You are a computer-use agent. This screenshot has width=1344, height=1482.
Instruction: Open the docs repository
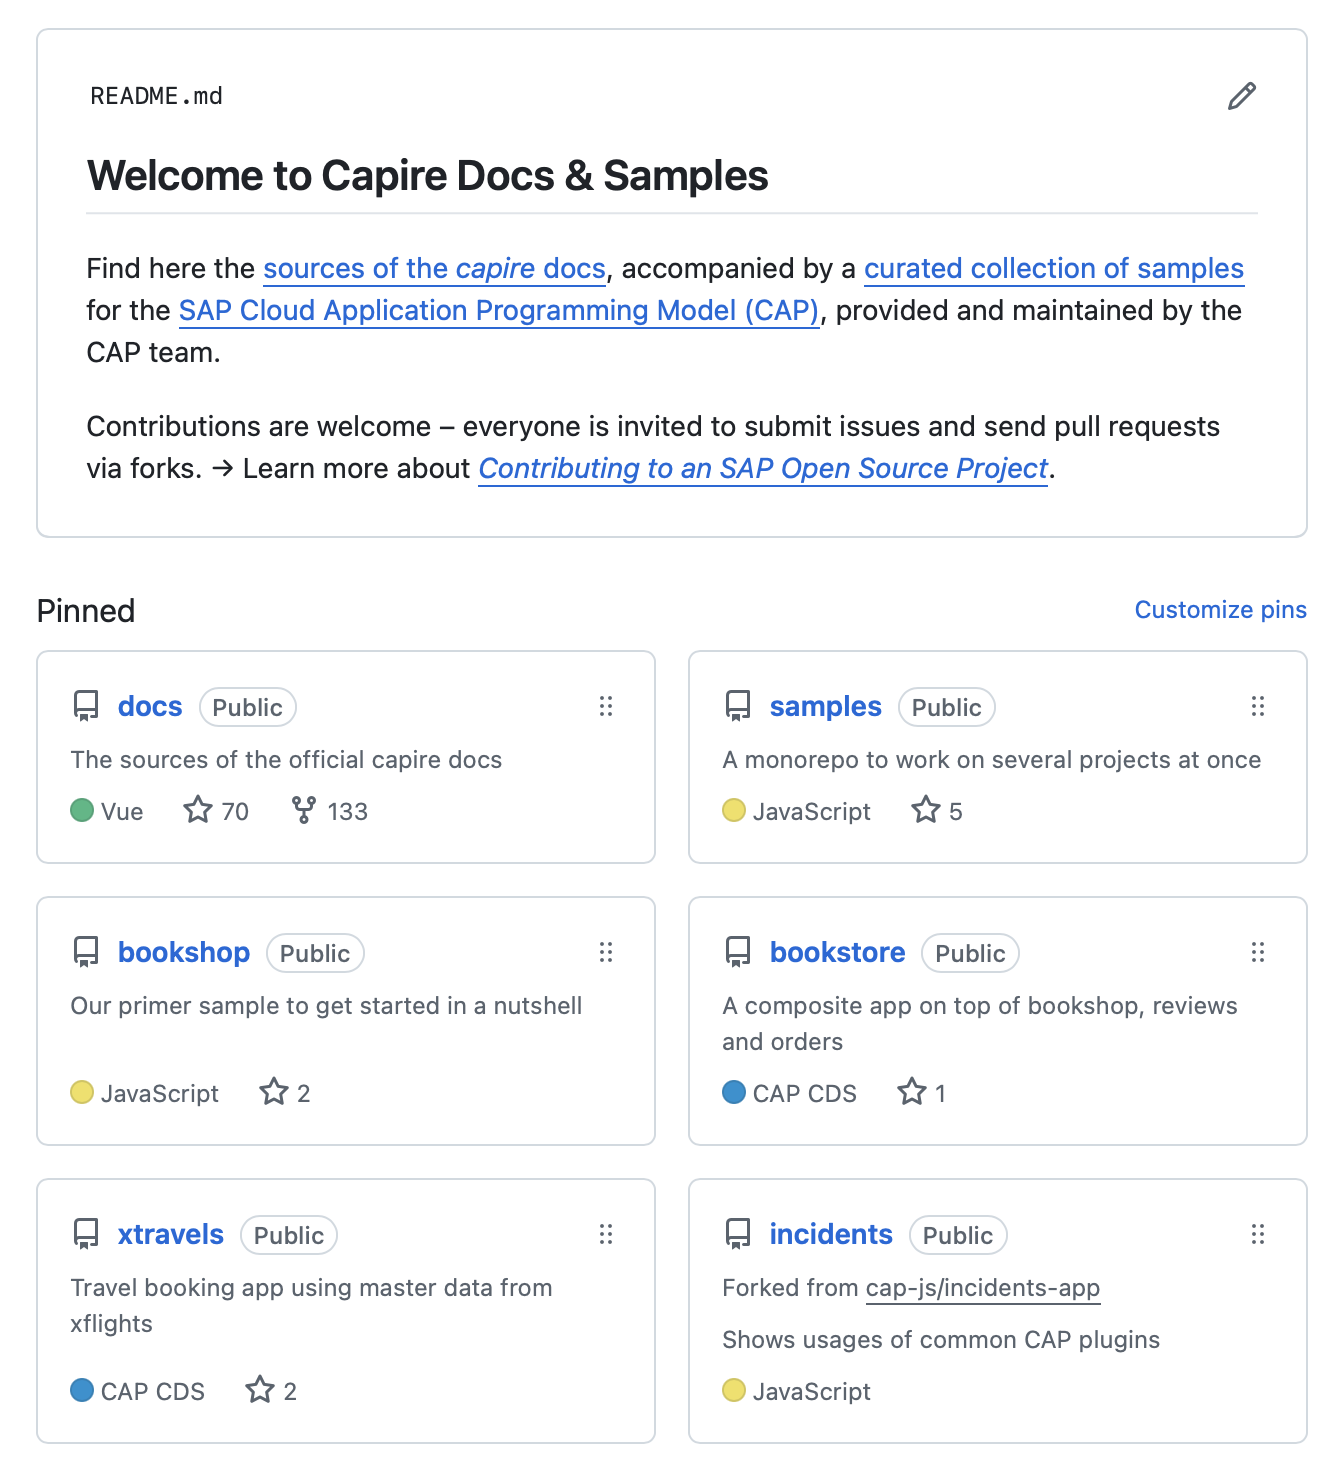[x=148, y=706]
